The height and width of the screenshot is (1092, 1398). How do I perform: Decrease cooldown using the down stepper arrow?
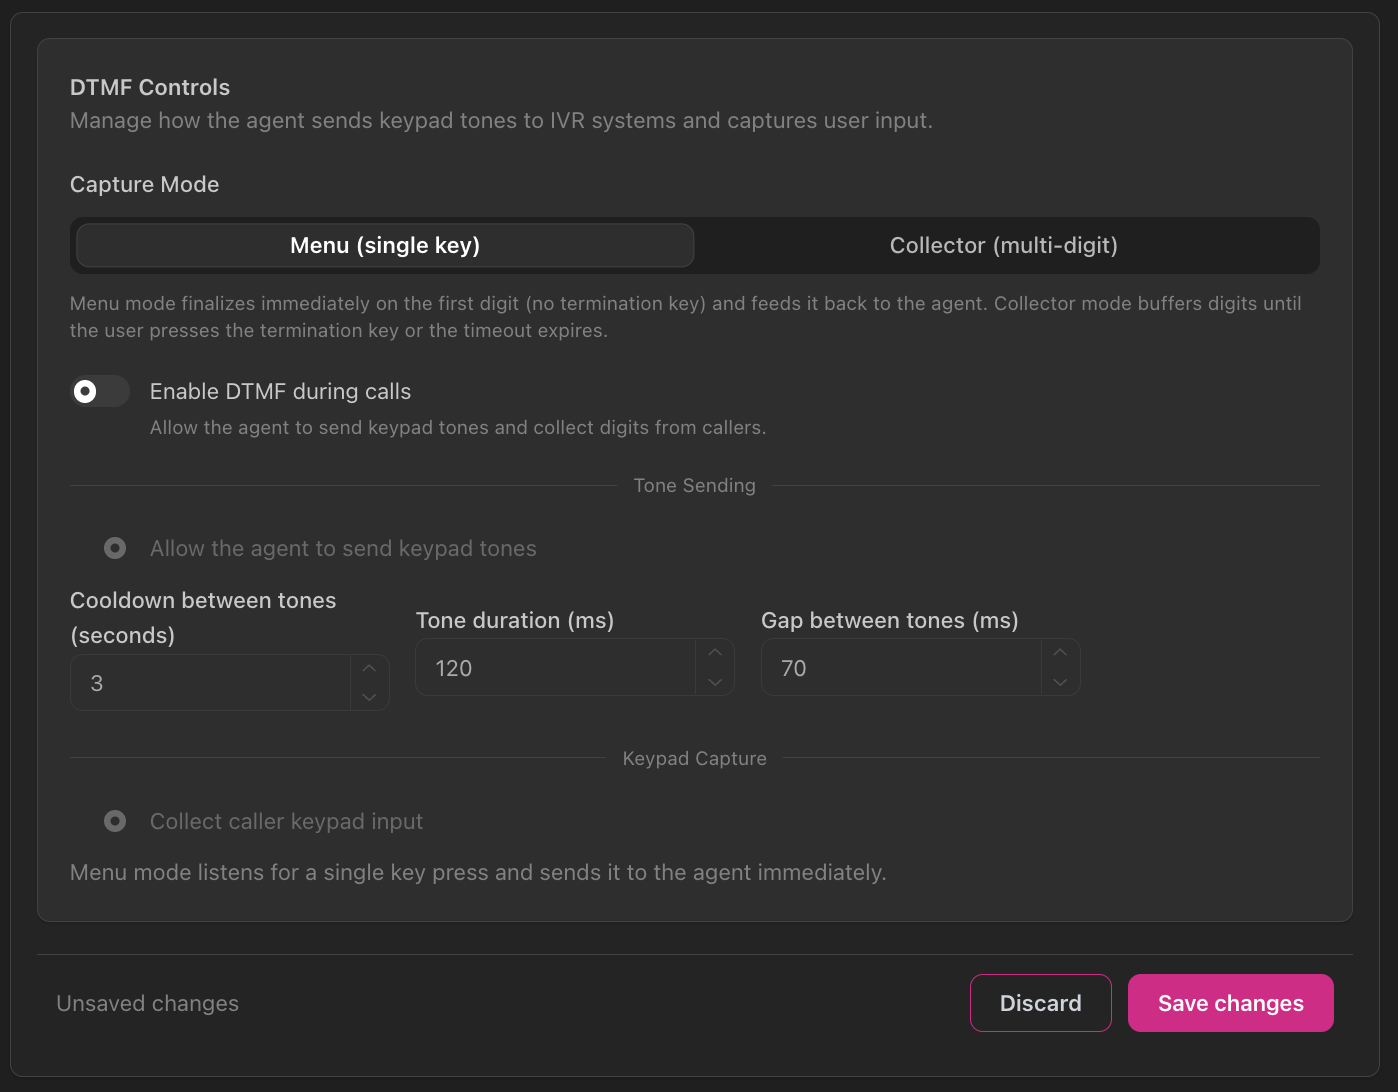click(369, 697)
